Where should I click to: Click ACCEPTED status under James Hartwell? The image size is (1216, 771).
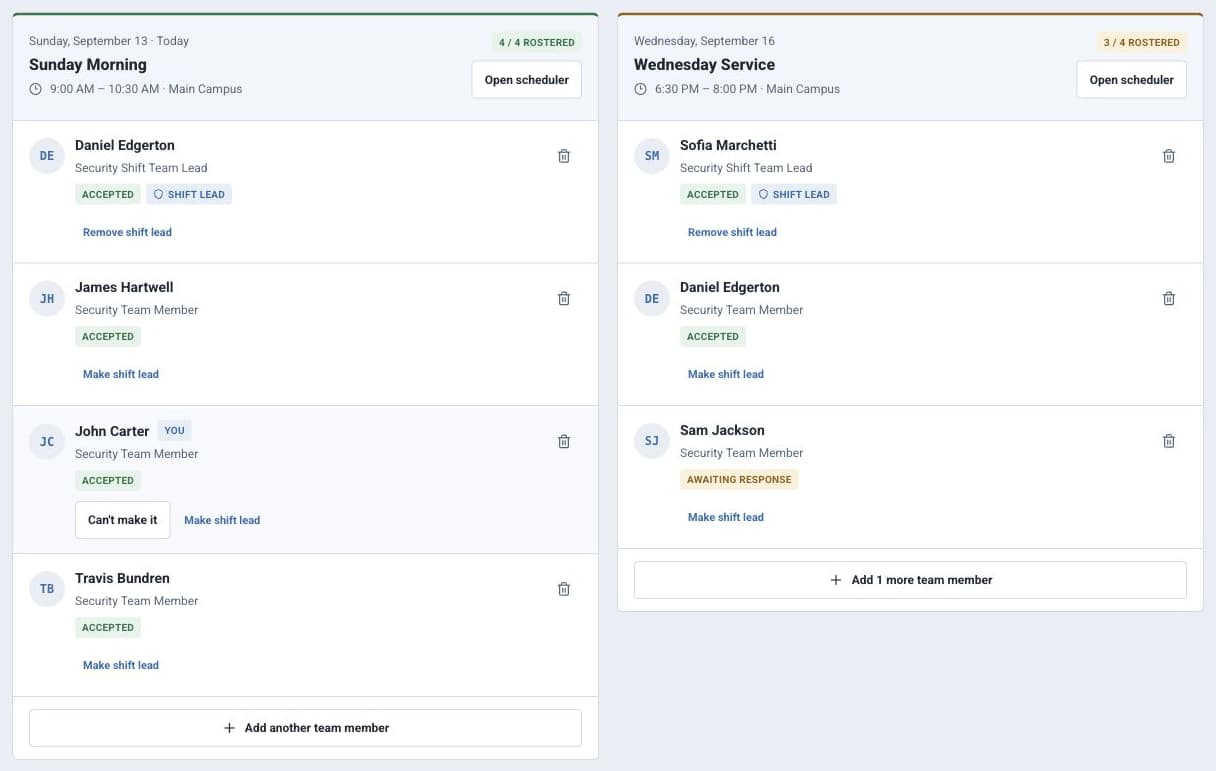(x=108, y=337)
